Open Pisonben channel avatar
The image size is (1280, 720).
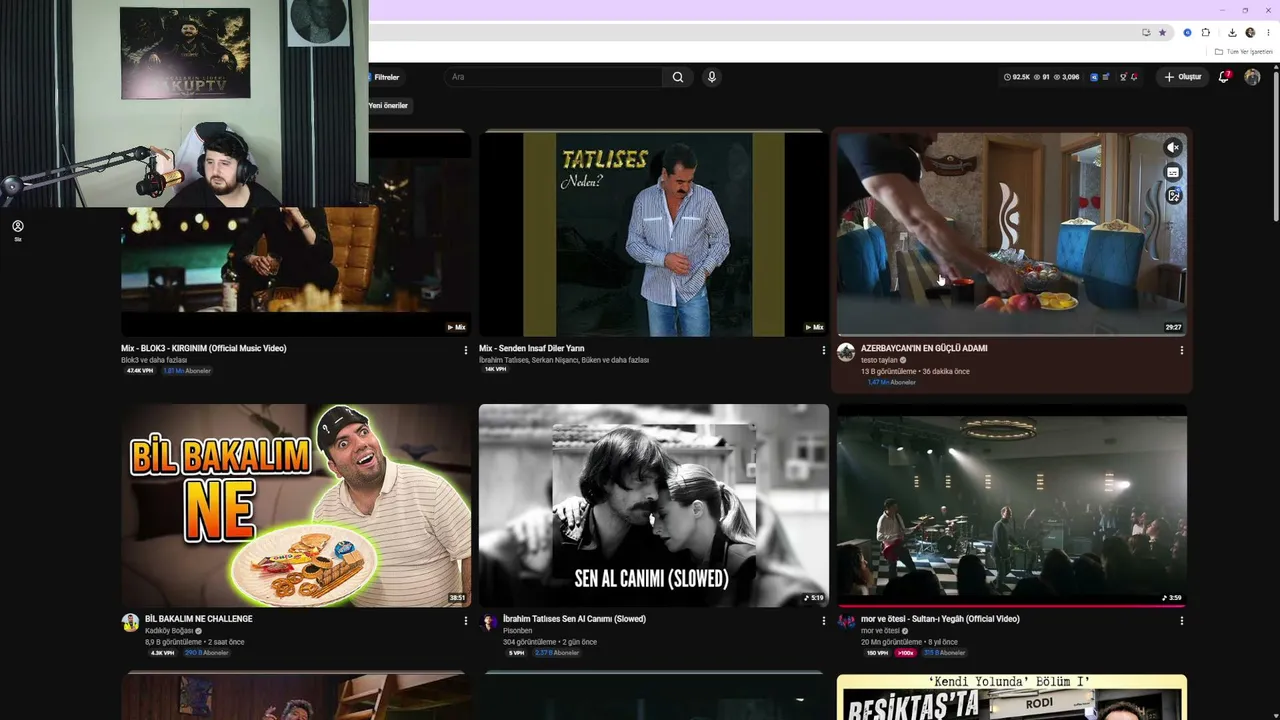[x=489, y=623]
